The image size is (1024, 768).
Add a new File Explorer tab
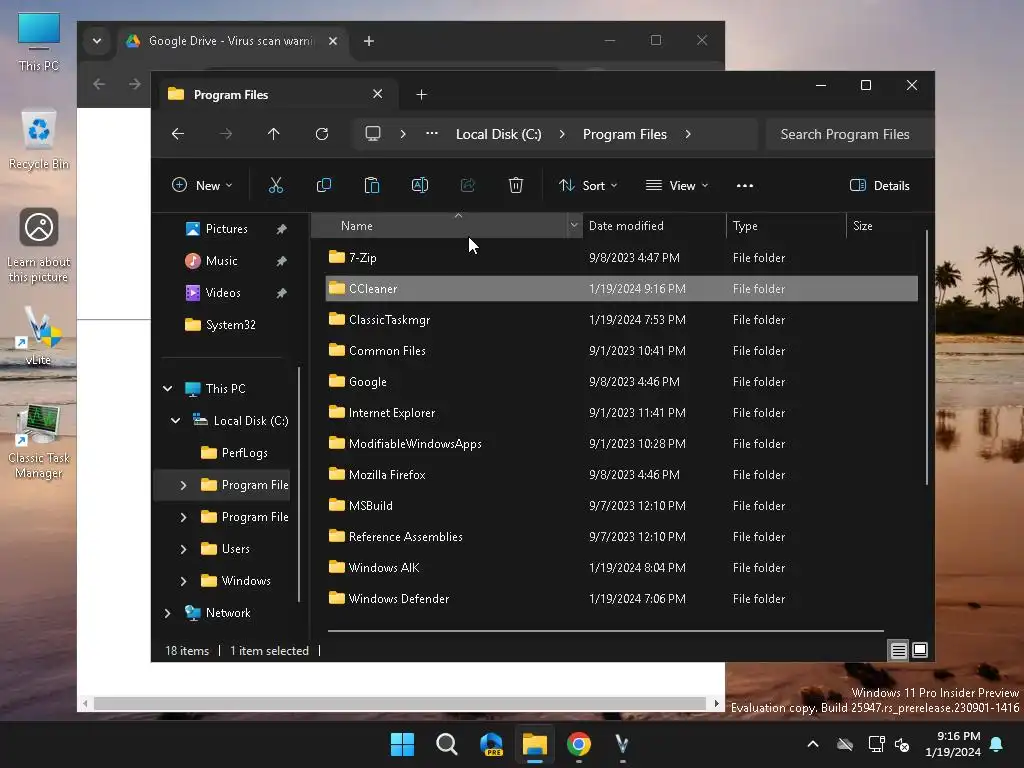coord(421,95)
